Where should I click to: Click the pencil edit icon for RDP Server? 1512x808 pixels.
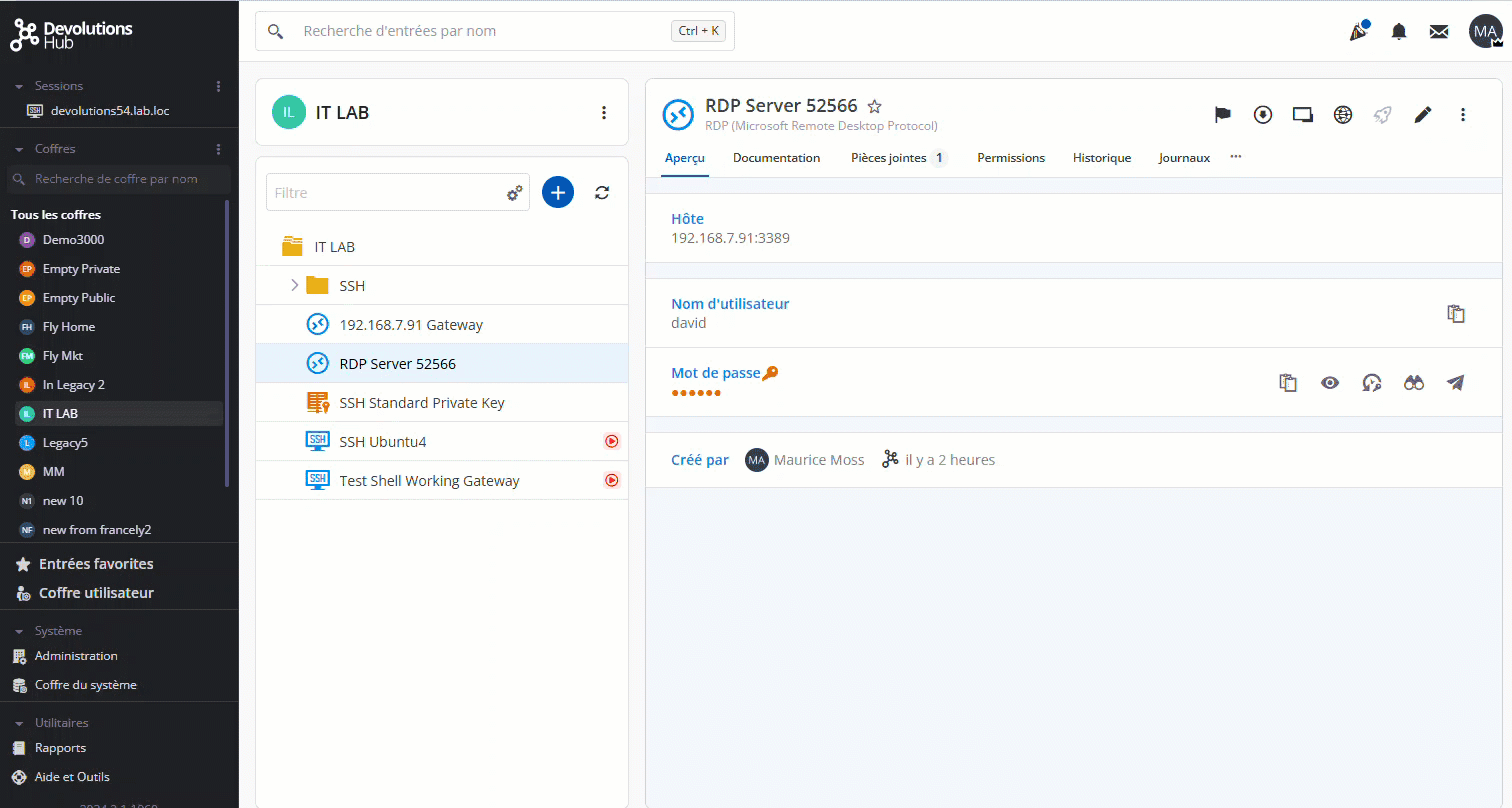point(1422,115)
